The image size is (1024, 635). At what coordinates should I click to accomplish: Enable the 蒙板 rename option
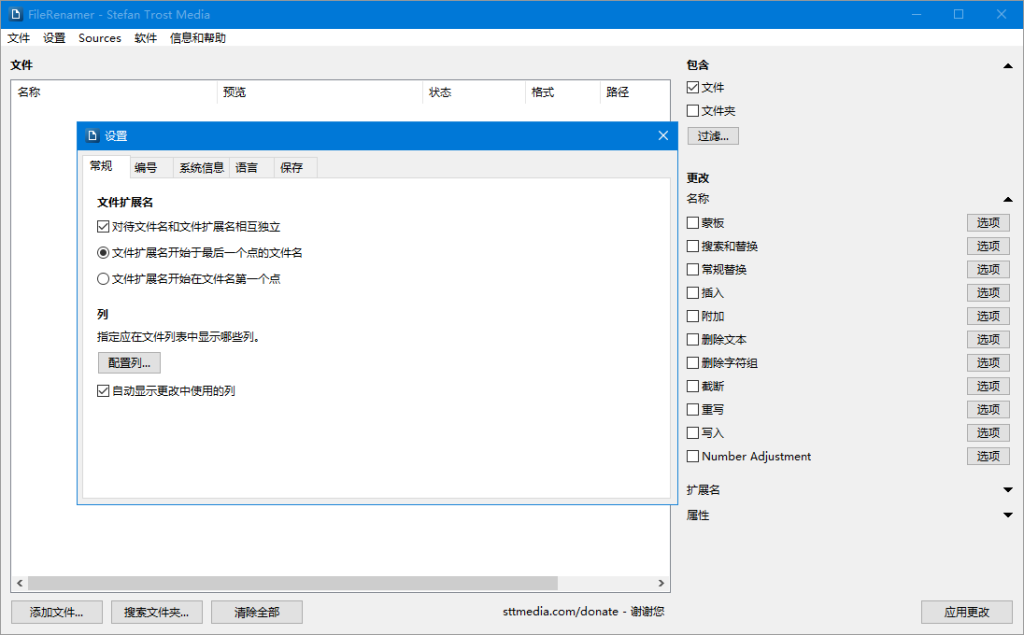pos(693,222)
